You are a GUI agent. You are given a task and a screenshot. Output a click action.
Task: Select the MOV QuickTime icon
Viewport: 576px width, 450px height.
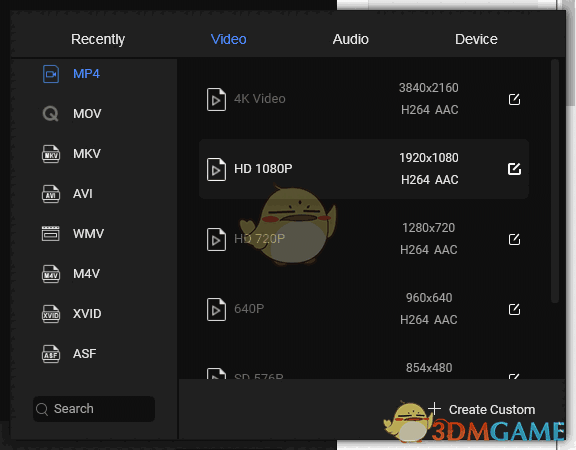[x=51, y=114]
